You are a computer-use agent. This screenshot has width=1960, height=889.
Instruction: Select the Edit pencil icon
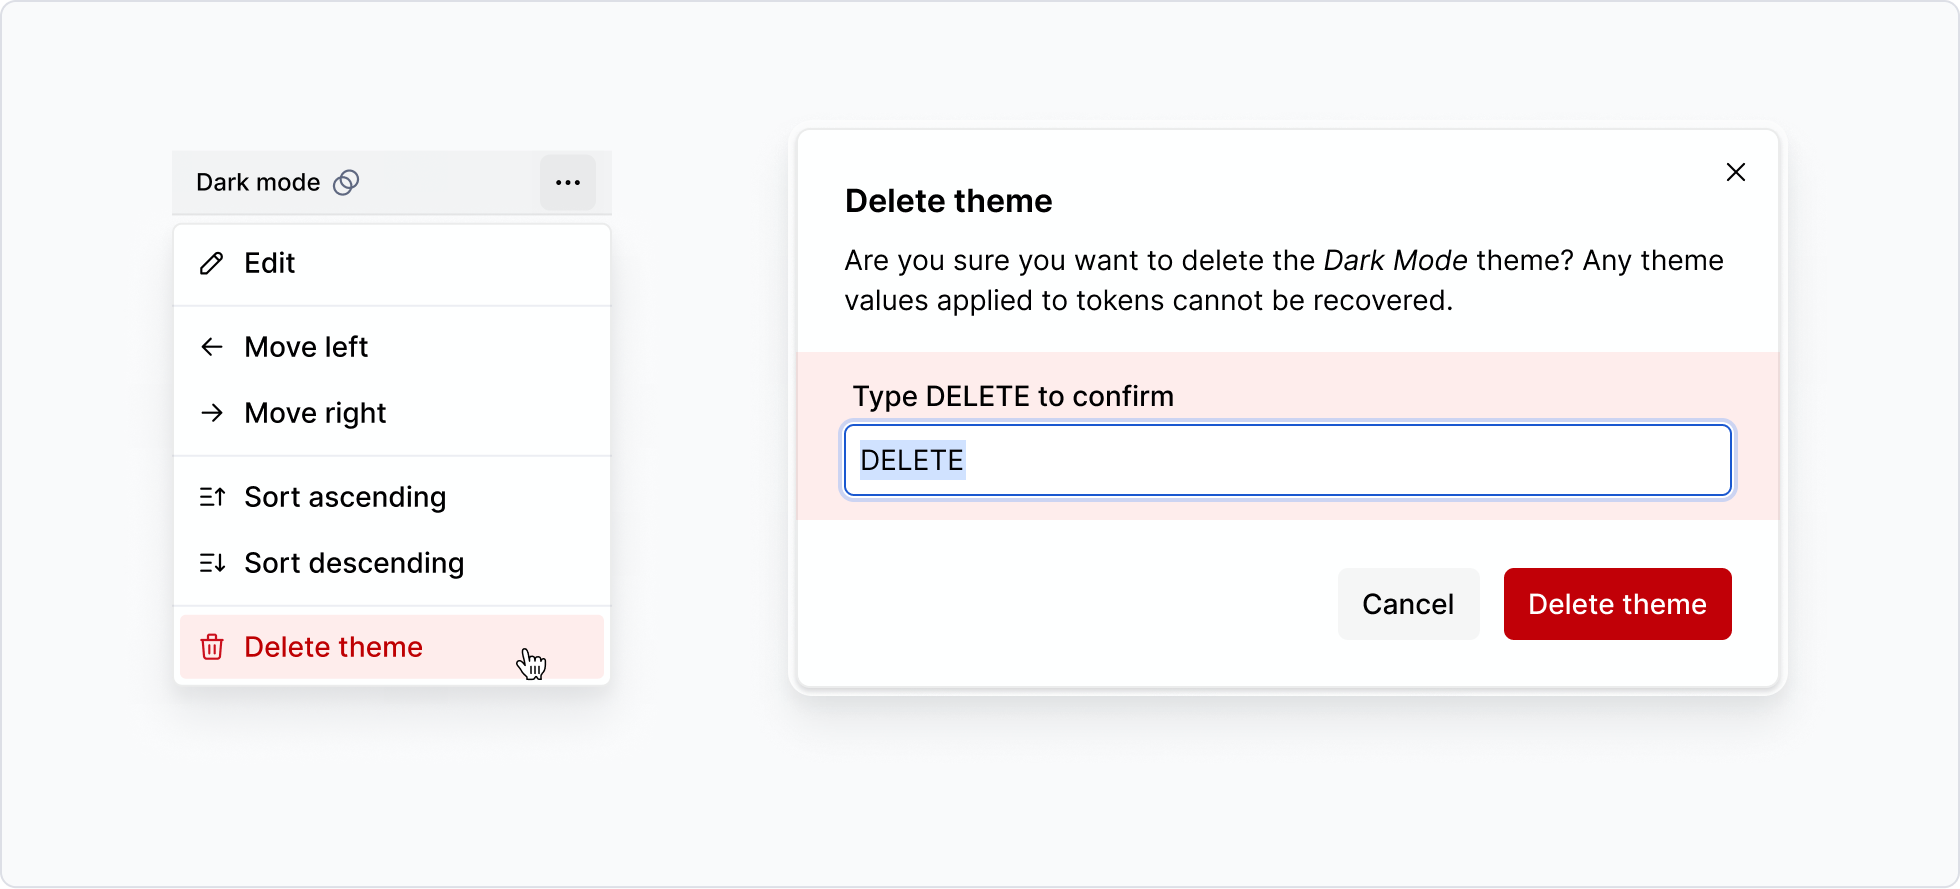211,263
